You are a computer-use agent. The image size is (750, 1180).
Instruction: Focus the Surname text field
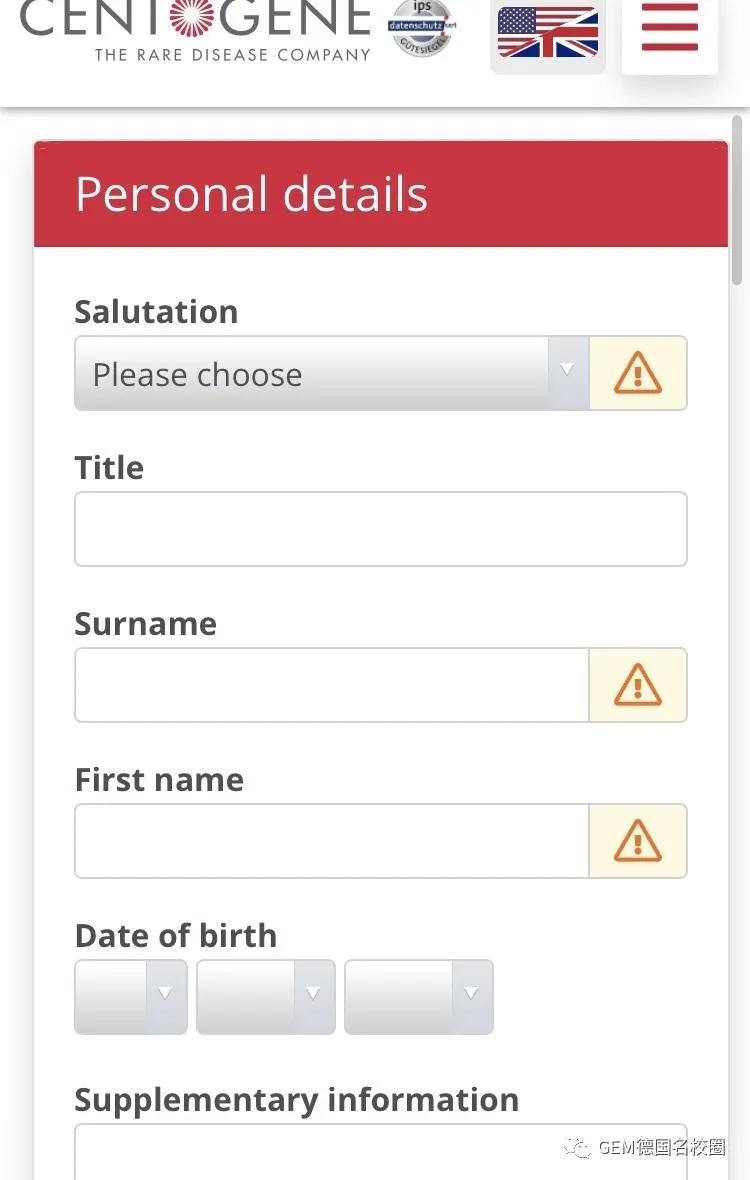click(x=331, y=686)
